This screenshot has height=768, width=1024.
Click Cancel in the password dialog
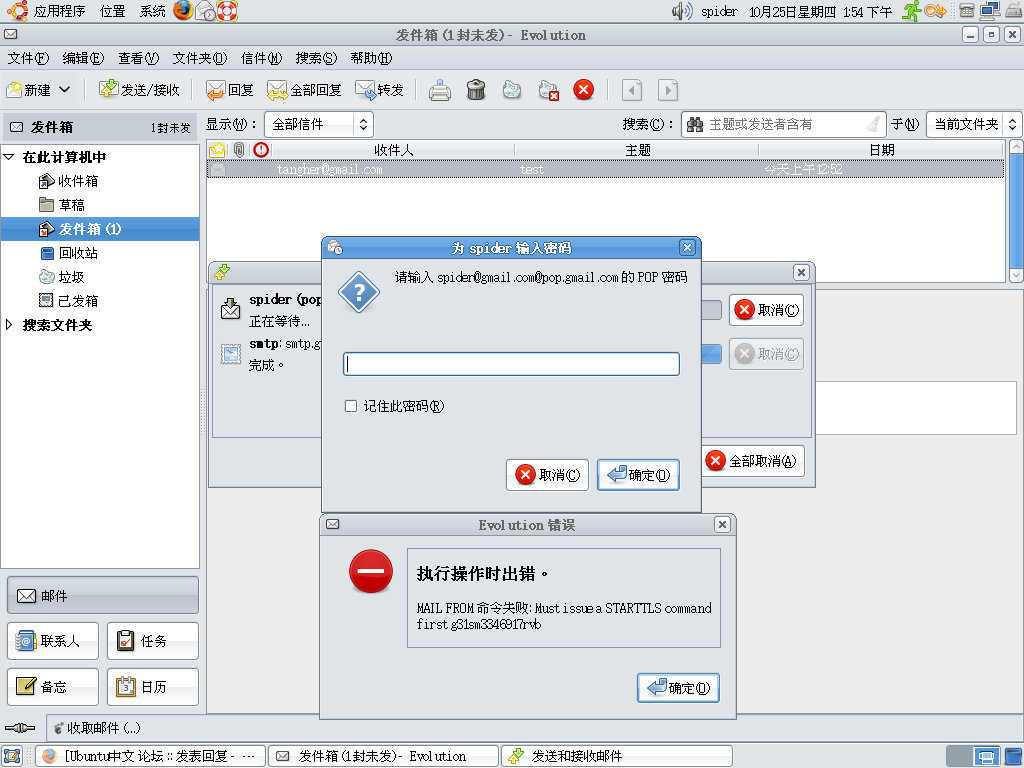click(547, 475)
